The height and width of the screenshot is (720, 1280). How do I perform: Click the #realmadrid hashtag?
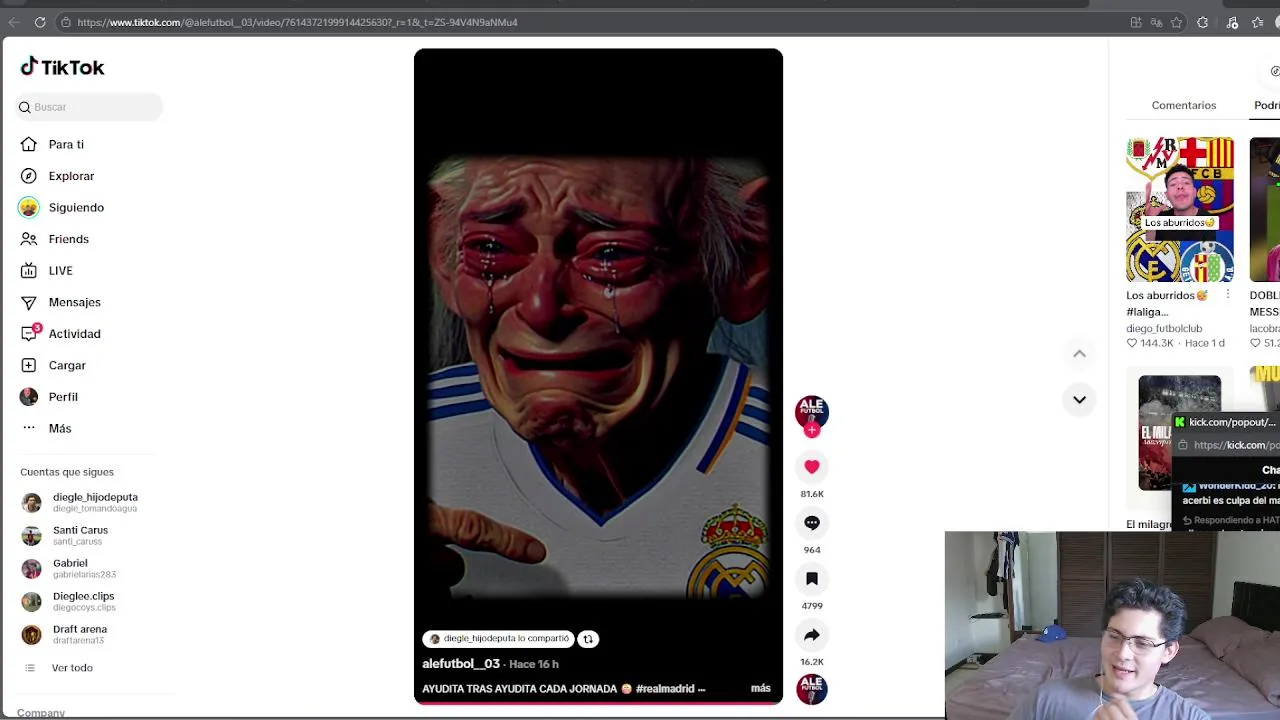(x=665, y=689)
